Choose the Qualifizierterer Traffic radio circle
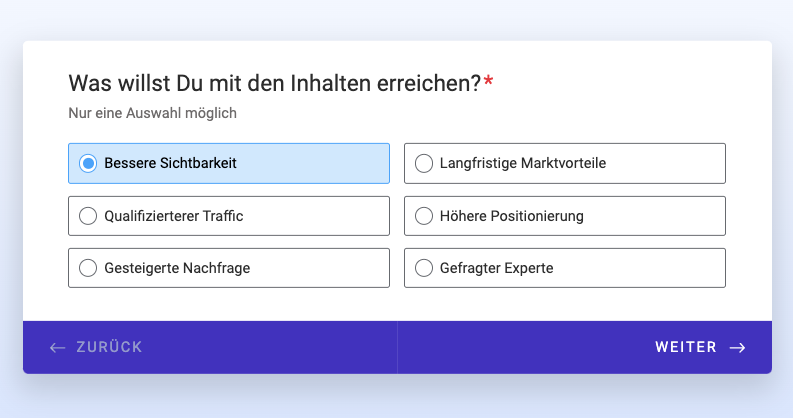The image size is (793, 418). click(x=88, y=215)
